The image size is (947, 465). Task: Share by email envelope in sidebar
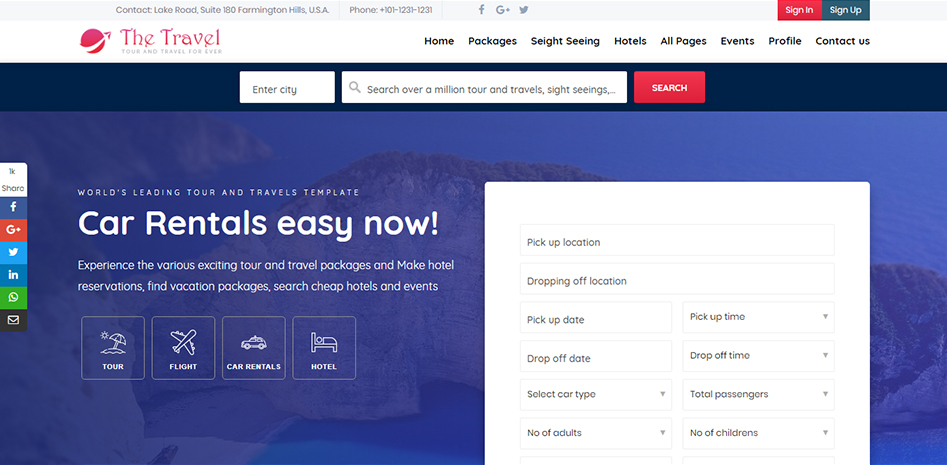(13, 320)
